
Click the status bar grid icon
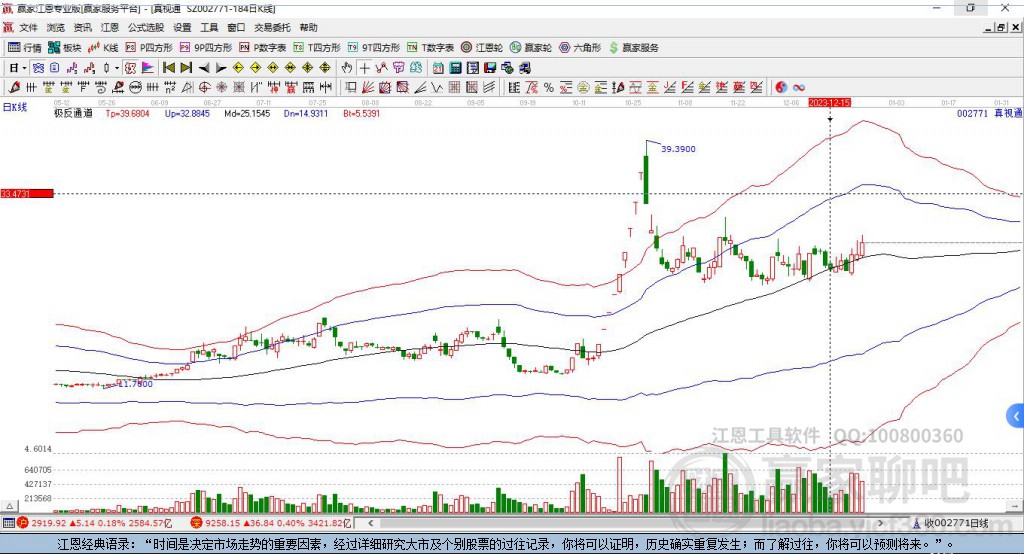[8, 523]
